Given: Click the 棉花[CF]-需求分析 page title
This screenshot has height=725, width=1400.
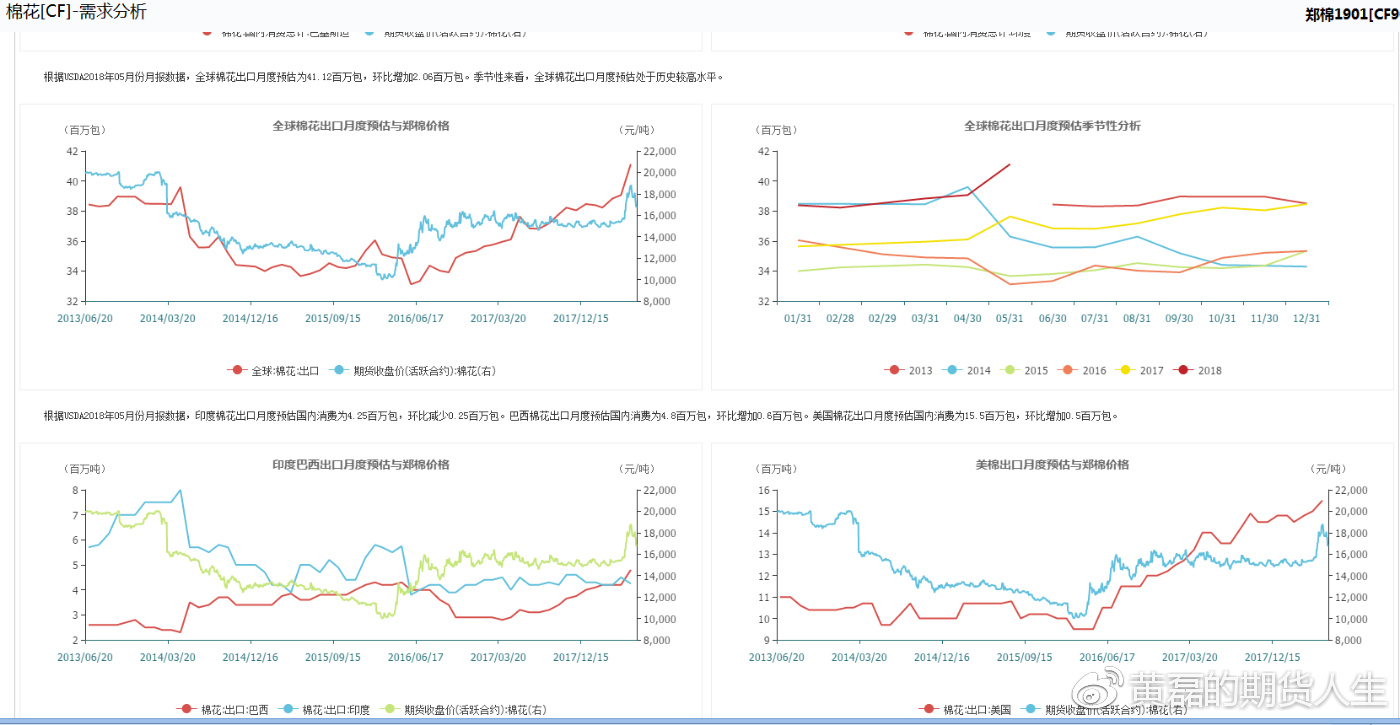Looking at the screenshot, I should (x=76, y=12).
